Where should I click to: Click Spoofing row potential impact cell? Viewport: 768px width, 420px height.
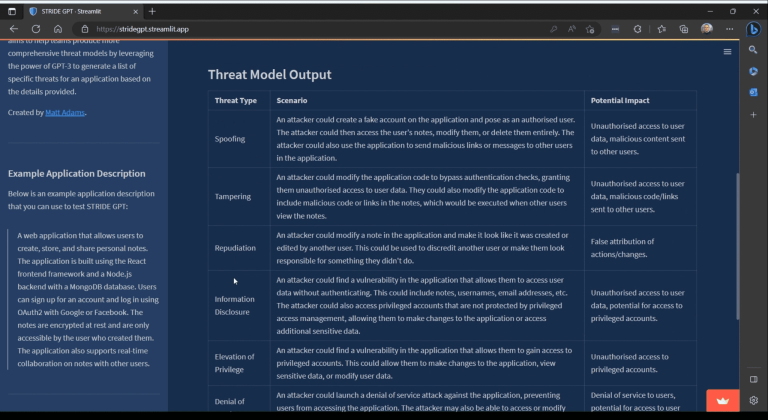pyautogui.click(x=638, y=139)
